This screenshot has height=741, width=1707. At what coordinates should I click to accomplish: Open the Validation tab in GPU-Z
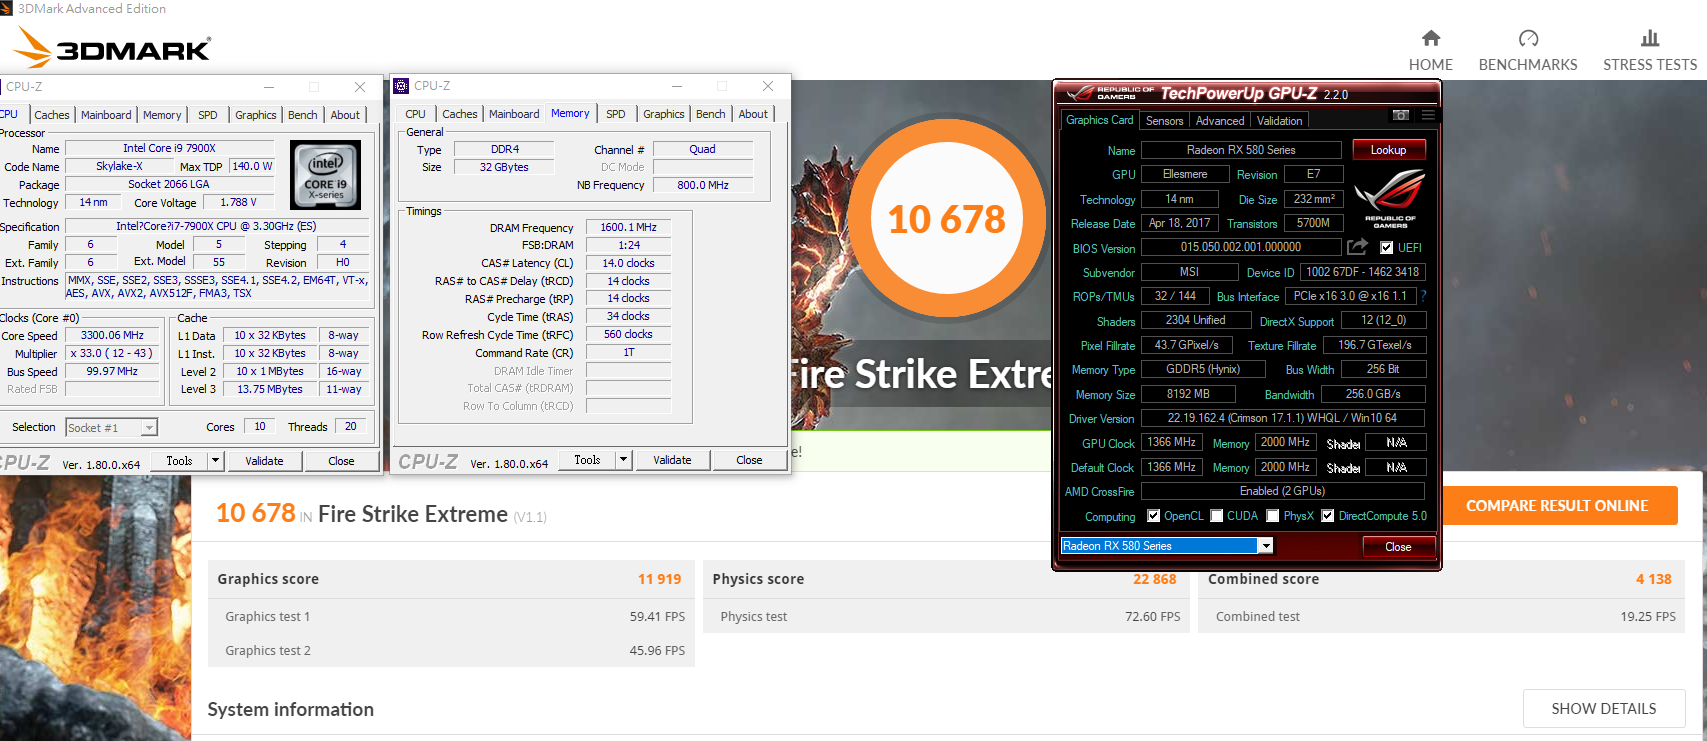(x=1280, y=121)
